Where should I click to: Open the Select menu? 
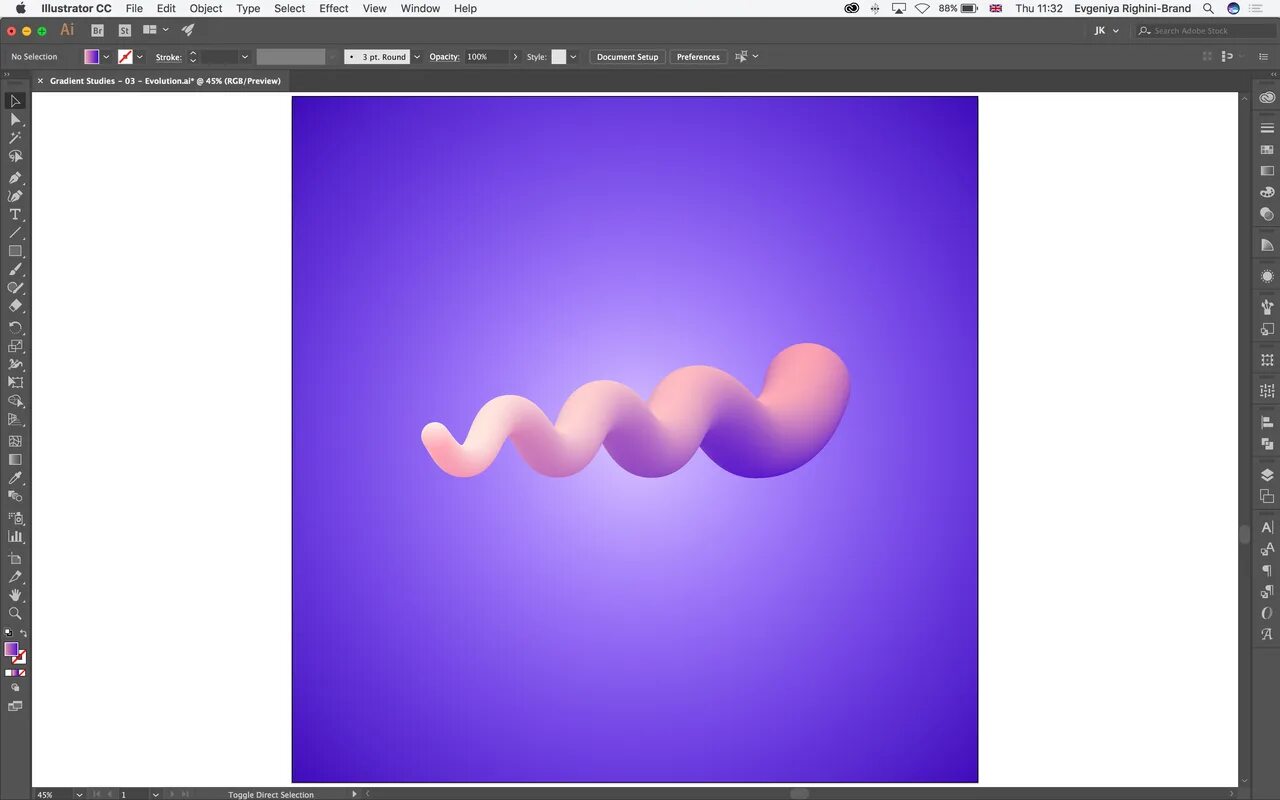pyautogui.click(x=289, y=8)
